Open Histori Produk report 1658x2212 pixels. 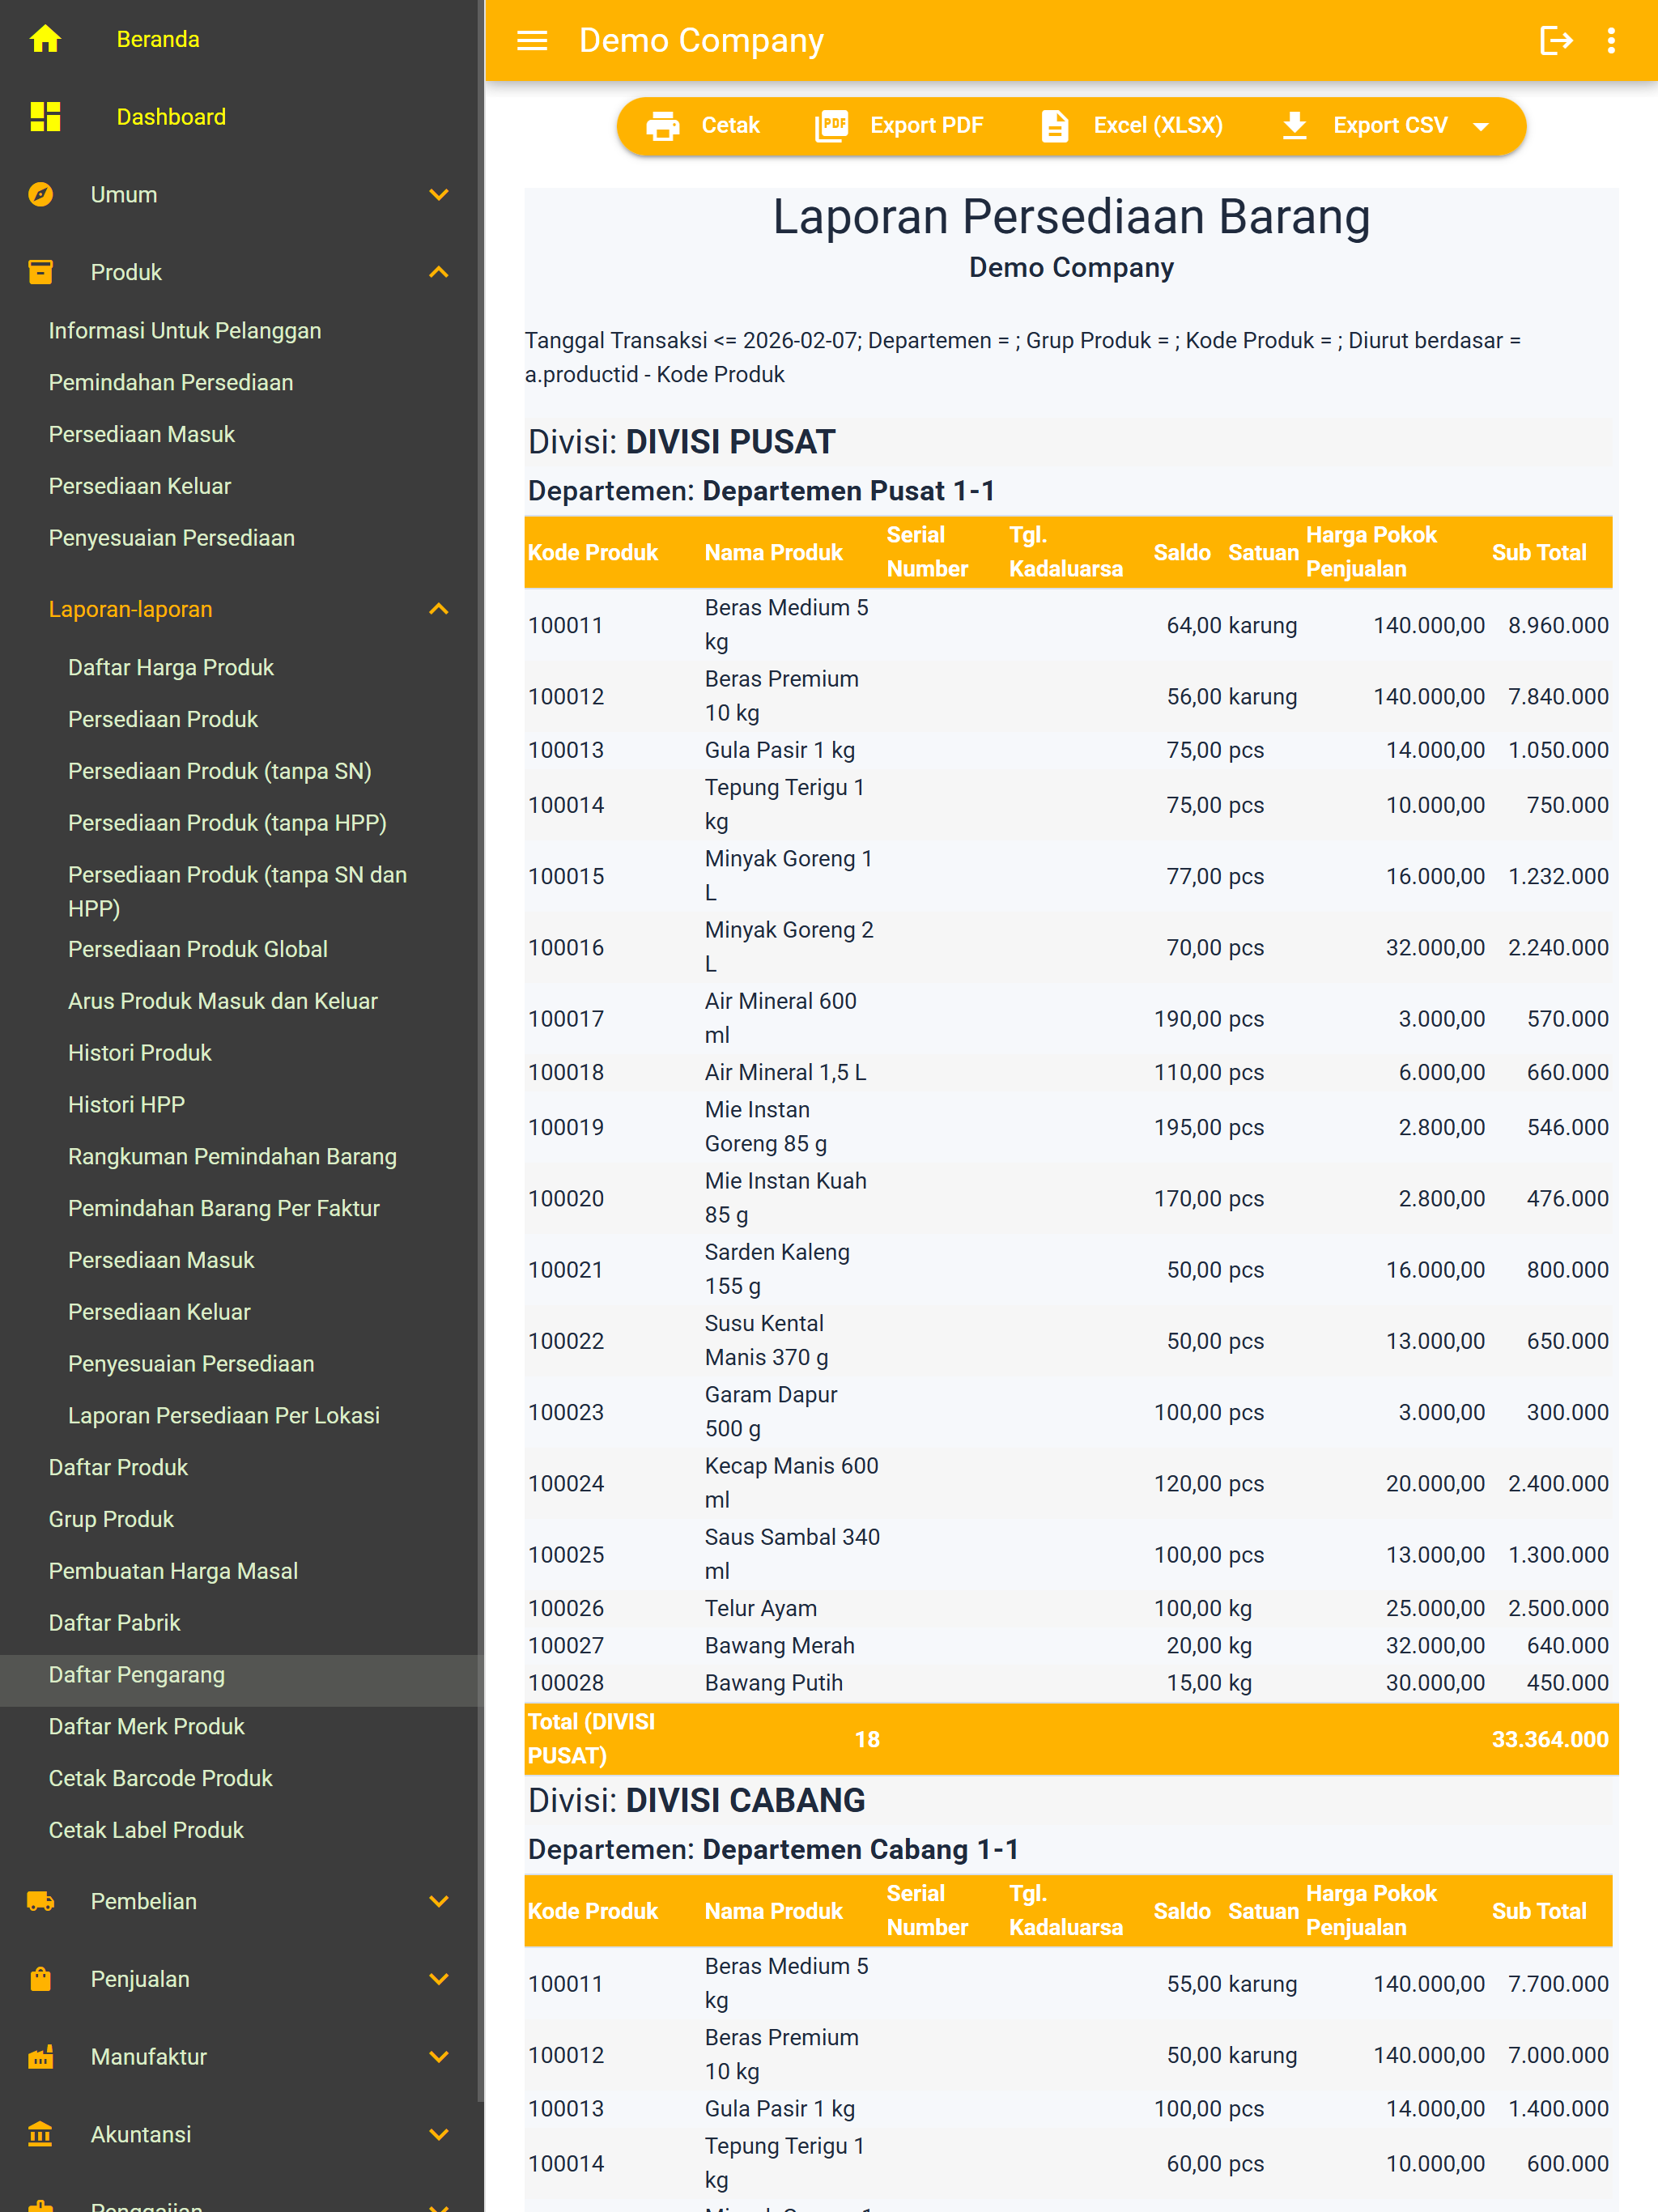pos(140,1054)
